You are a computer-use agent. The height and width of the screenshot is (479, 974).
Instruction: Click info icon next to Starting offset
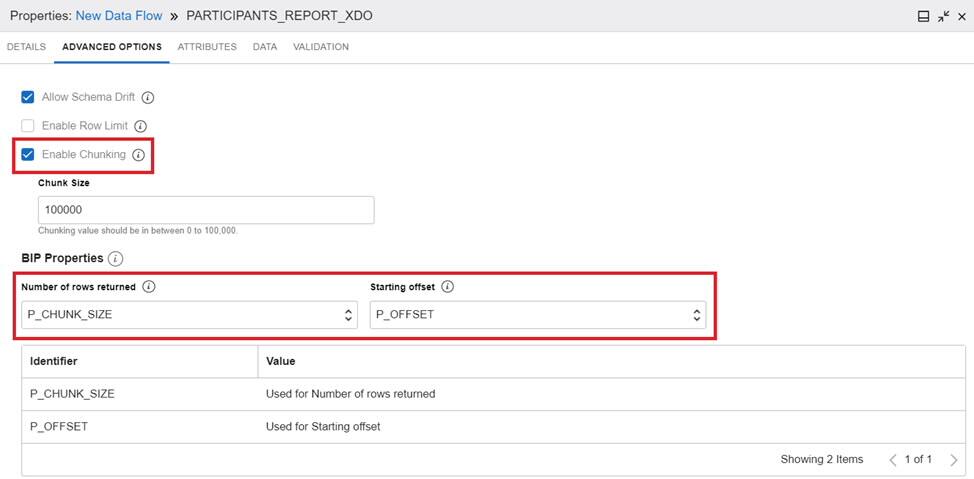pyautogui.click(x=447, y=287)
